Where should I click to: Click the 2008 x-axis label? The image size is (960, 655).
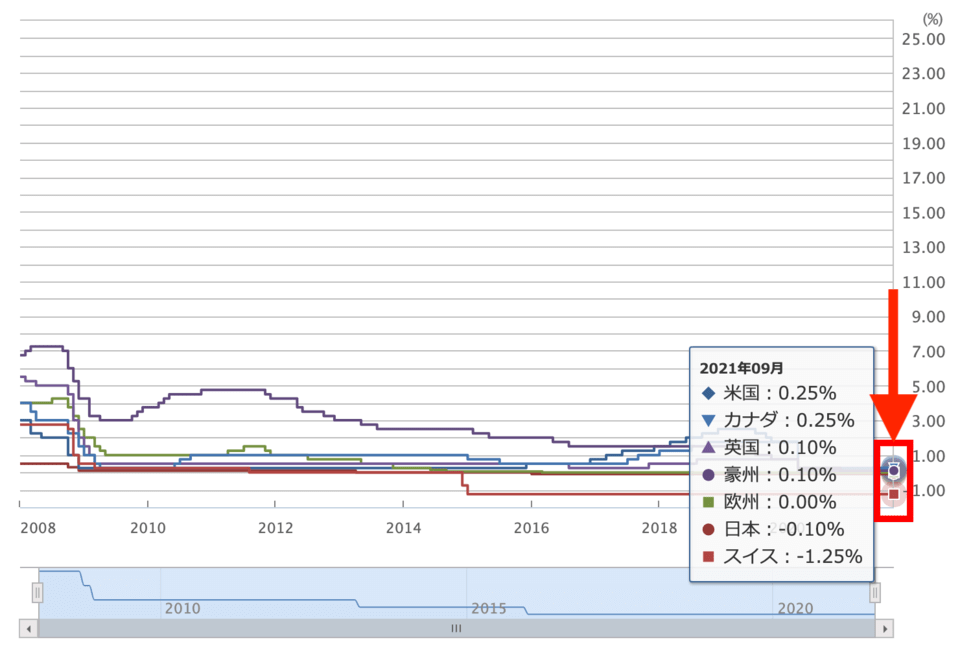[38, 528]
